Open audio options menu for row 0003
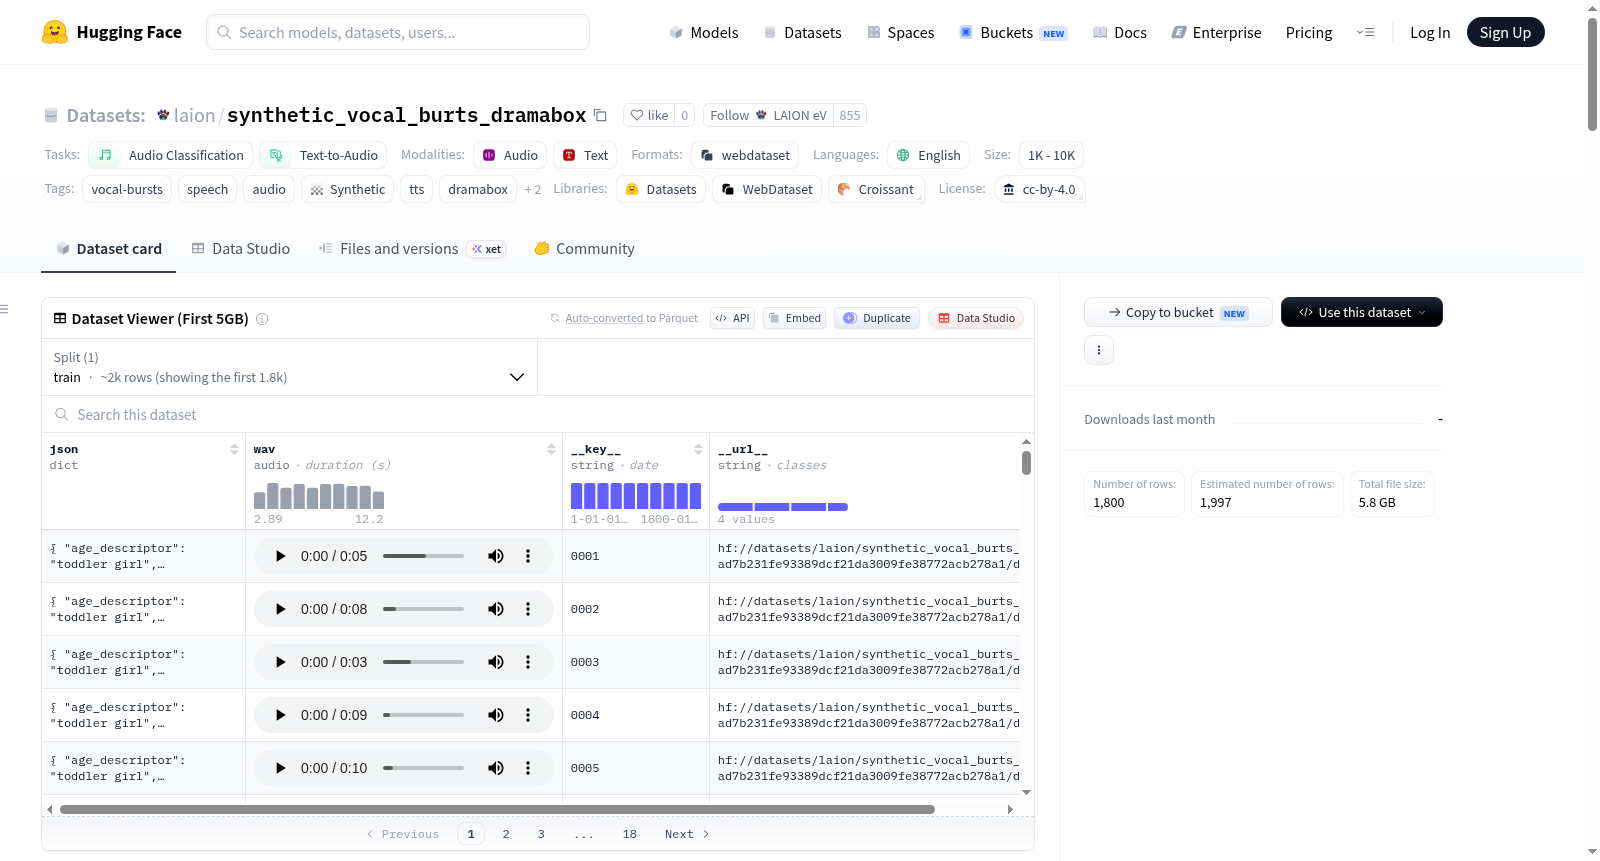1600x861 pixels. coord(528,662)
